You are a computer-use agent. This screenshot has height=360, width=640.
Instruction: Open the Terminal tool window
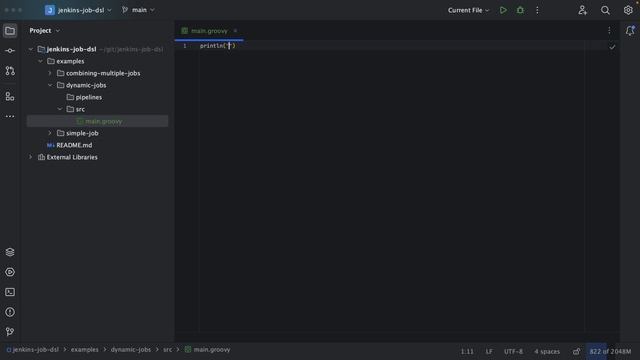pos(10,292)
